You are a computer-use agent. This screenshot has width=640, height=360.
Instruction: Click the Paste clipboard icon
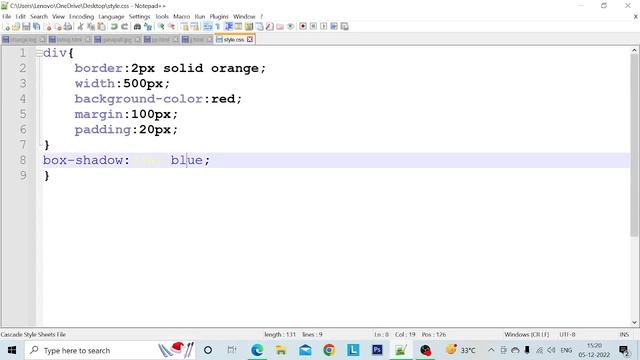pos(101,27)
